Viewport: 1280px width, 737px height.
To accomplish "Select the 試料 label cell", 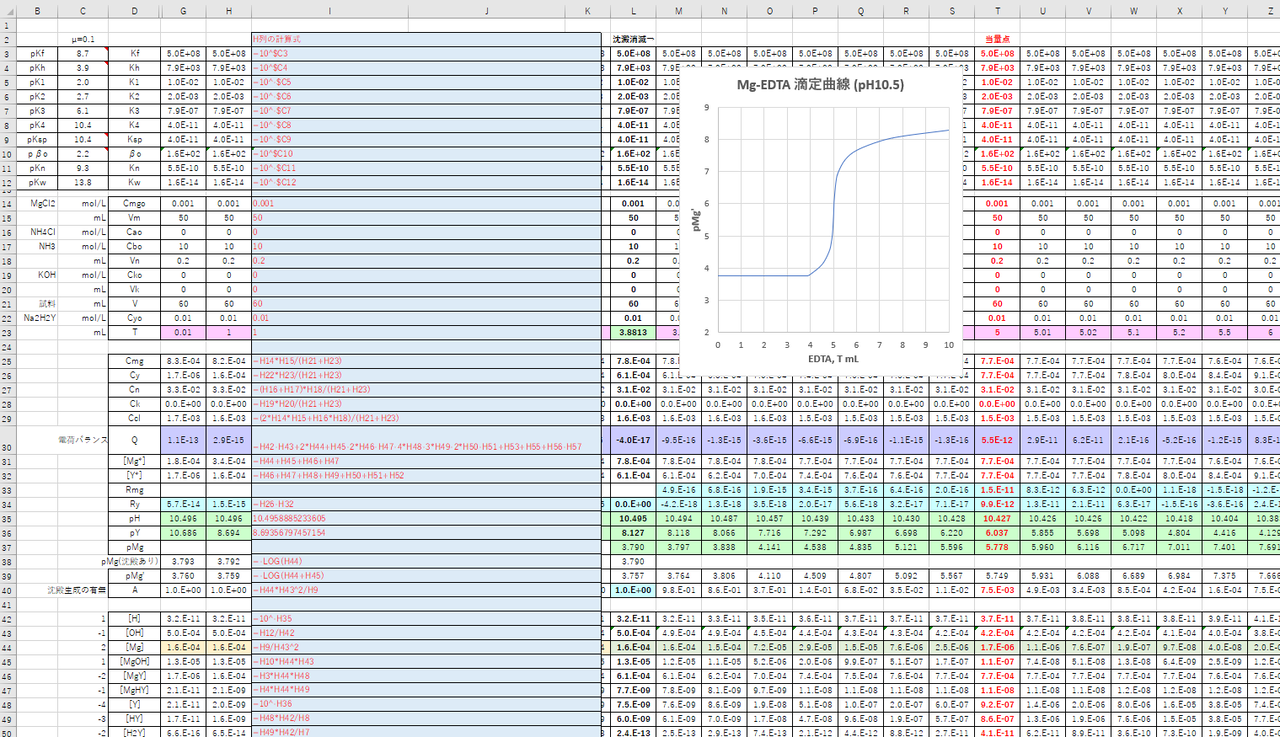I will click(x=37, y=303).
